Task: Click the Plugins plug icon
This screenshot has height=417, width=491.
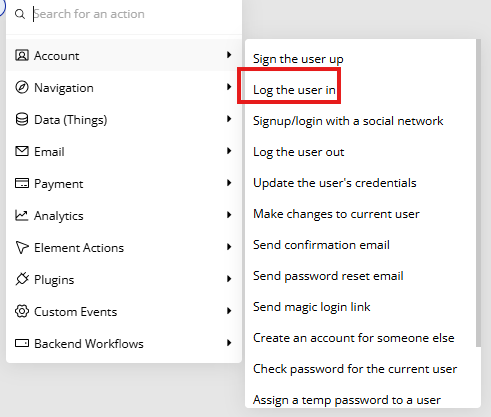Action: pyautogui.click(x=22, y=279)
